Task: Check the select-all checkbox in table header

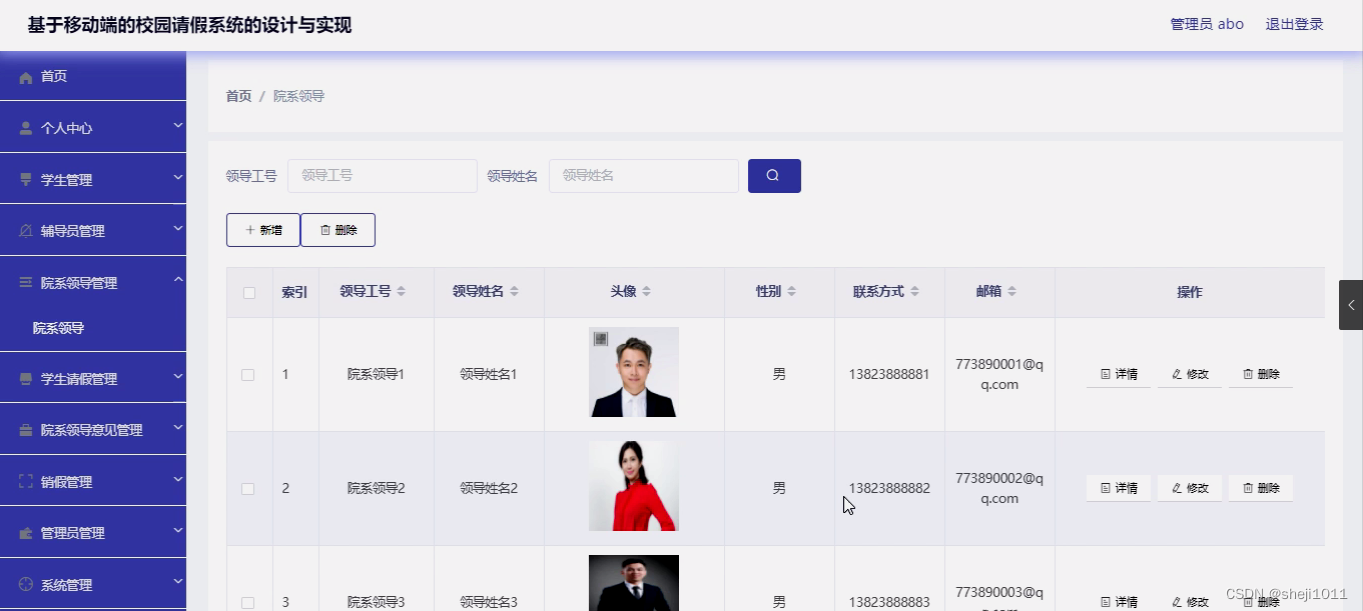Action: 248,291
